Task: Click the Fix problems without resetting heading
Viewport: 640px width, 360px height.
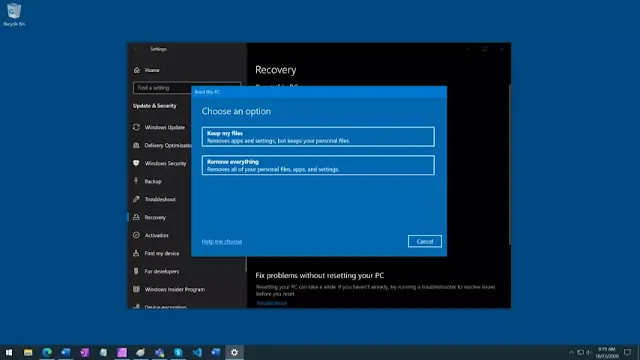Action: (x=320, y=276)
